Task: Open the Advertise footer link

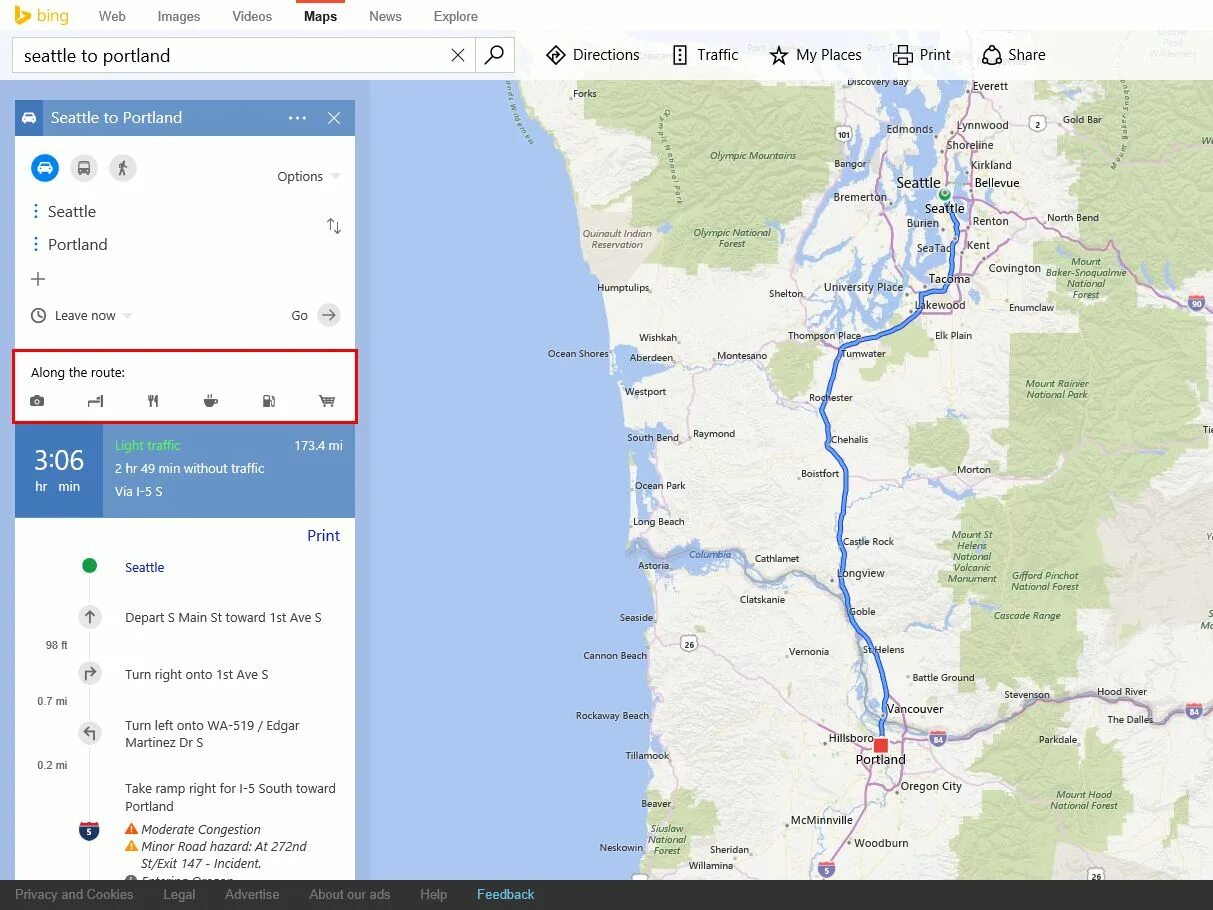Action: tap(252, 894)
